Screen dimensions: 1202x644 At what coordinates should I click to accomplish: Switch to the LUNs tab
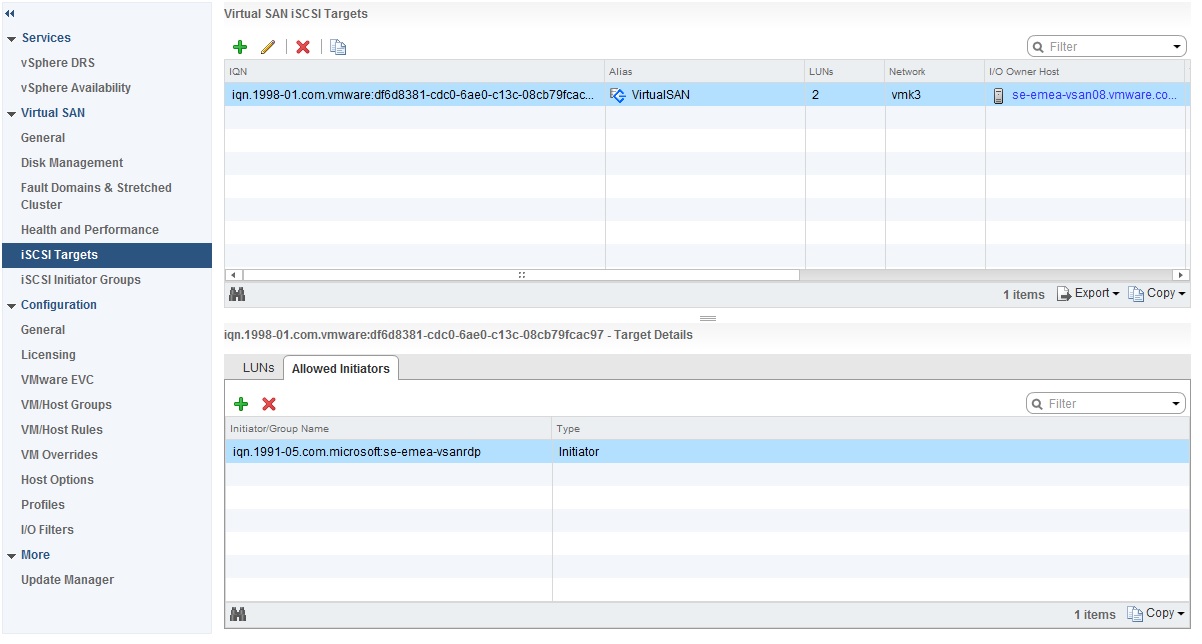click(258, 368)
